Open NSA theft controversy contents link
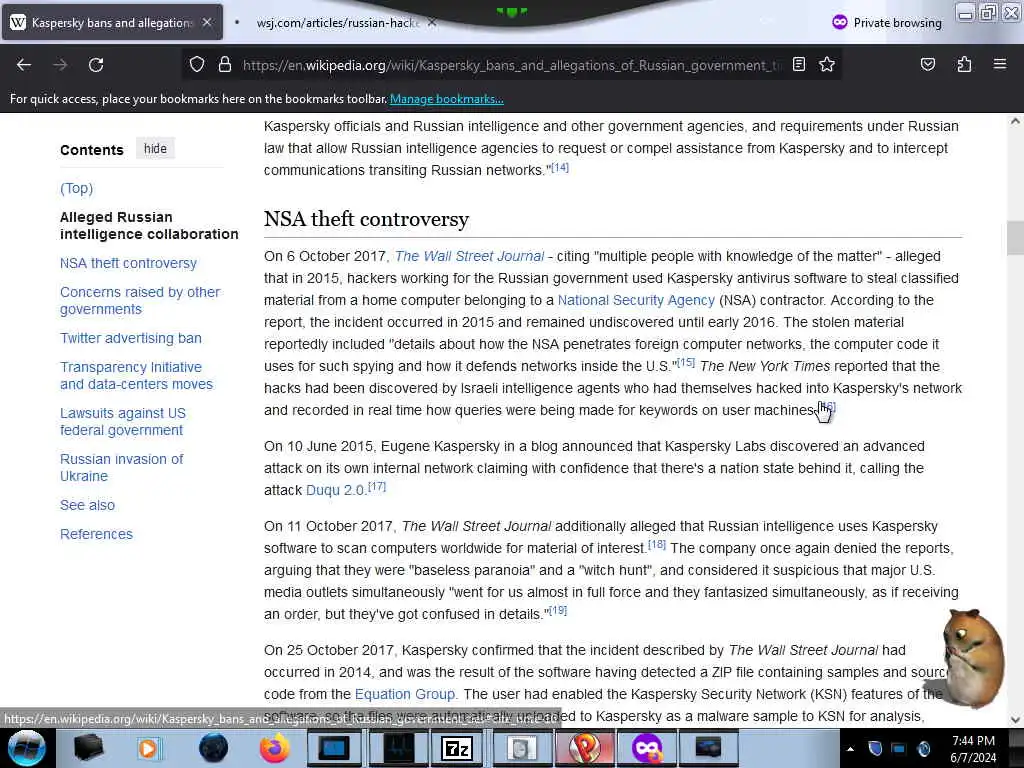This screenshot has height=768, width=1024. click(129, 263)
